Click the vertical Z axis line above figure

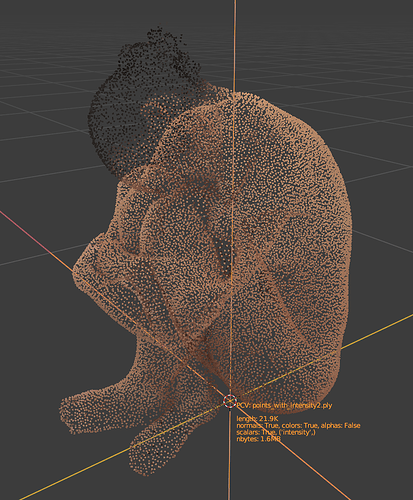tap(235, 40)
